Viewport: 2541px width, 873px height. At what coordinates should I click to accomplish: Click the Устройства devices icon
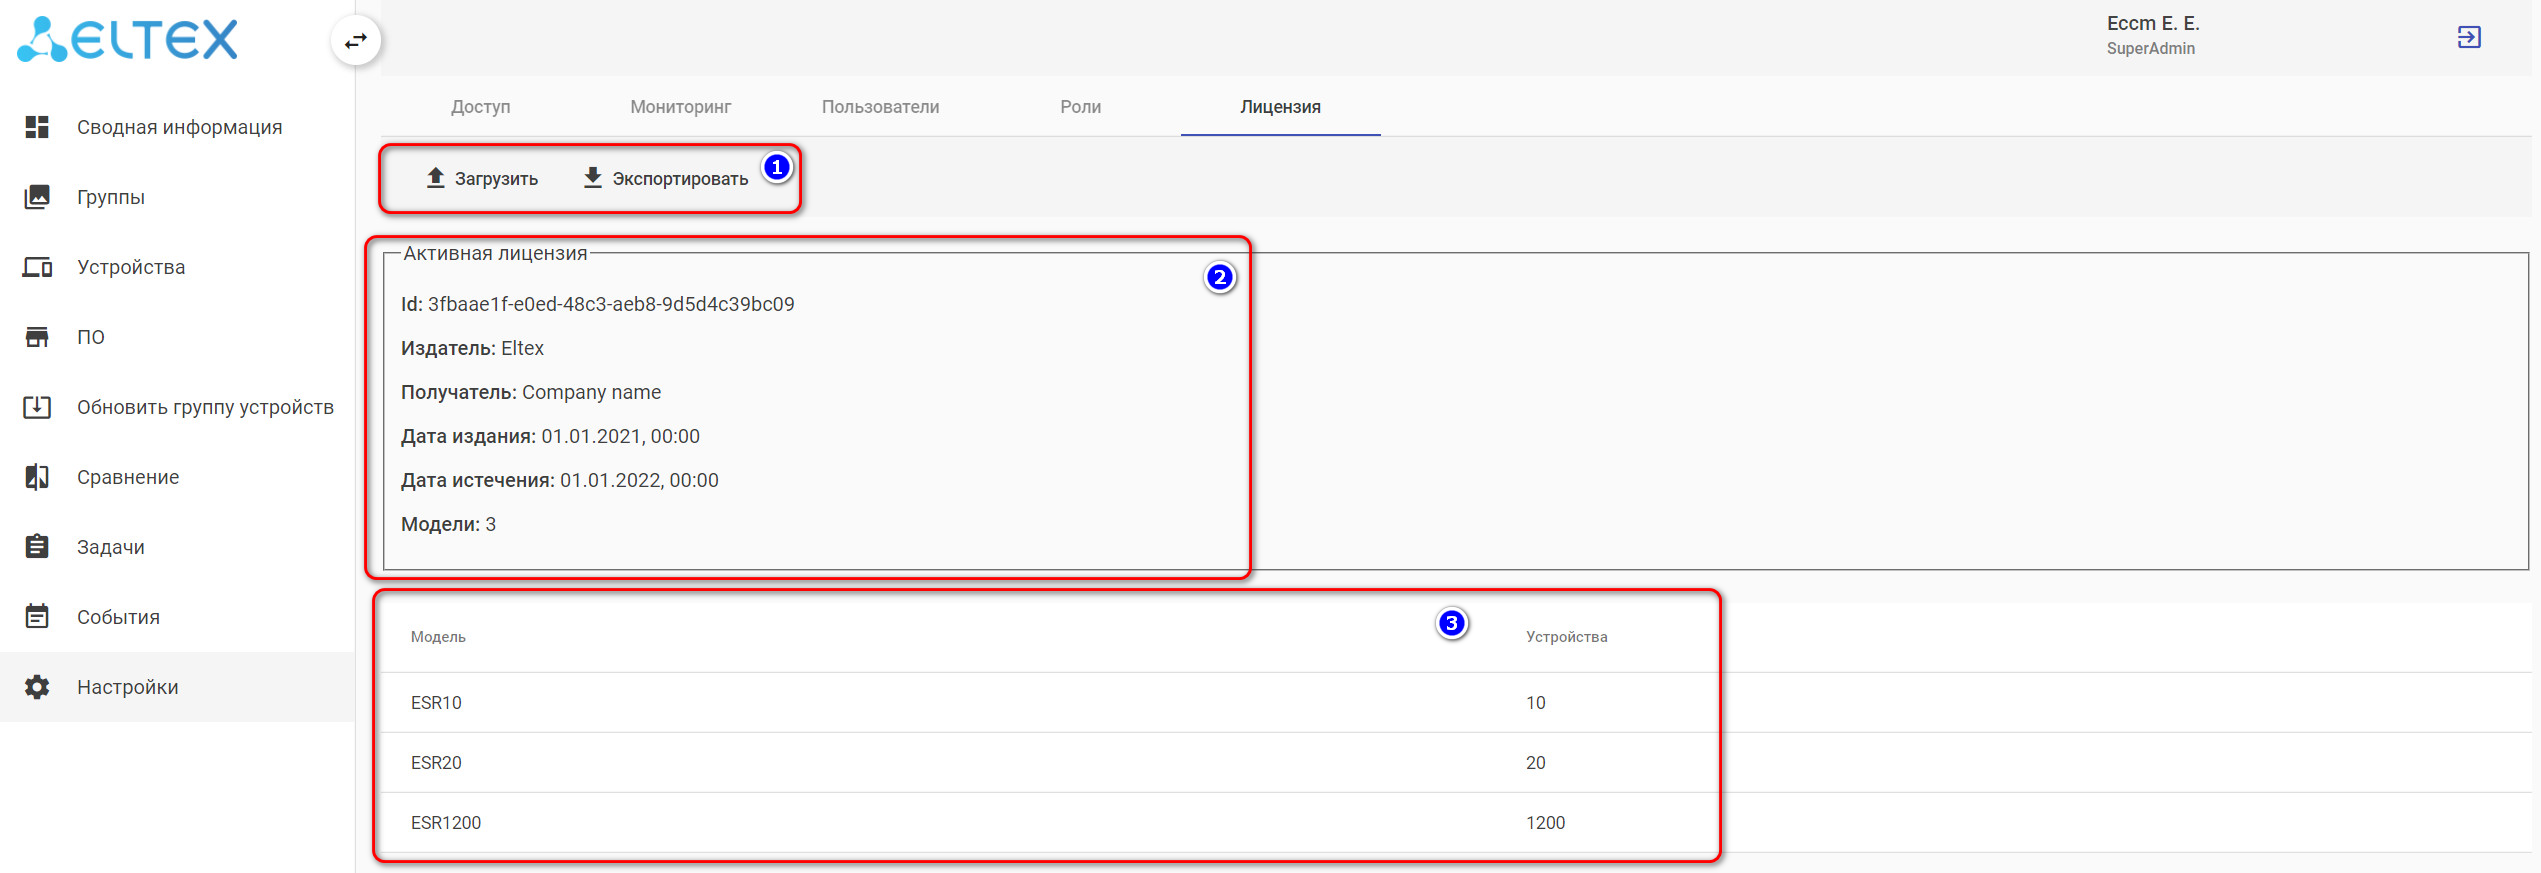[37, 267]
